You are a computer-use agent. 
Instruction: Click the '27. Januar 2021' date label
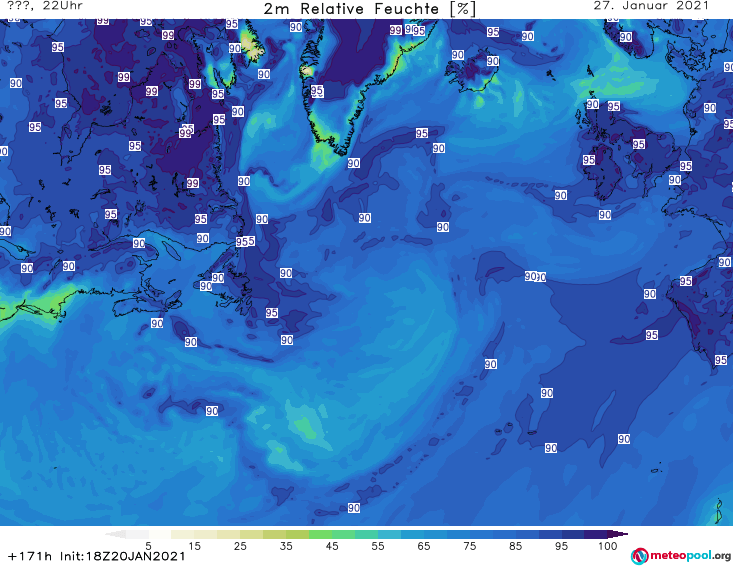point(651,6)
